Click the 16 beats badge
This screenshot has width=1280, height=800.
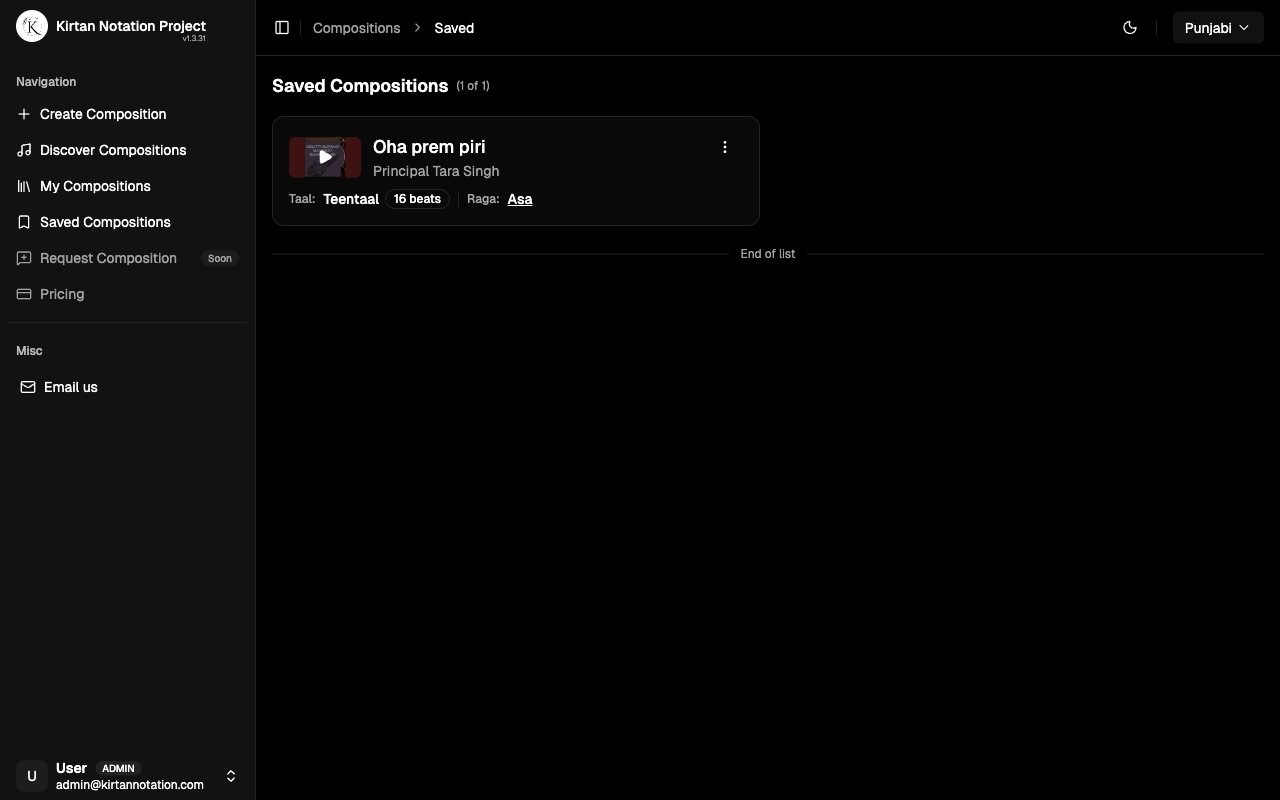tap(417, 199)
